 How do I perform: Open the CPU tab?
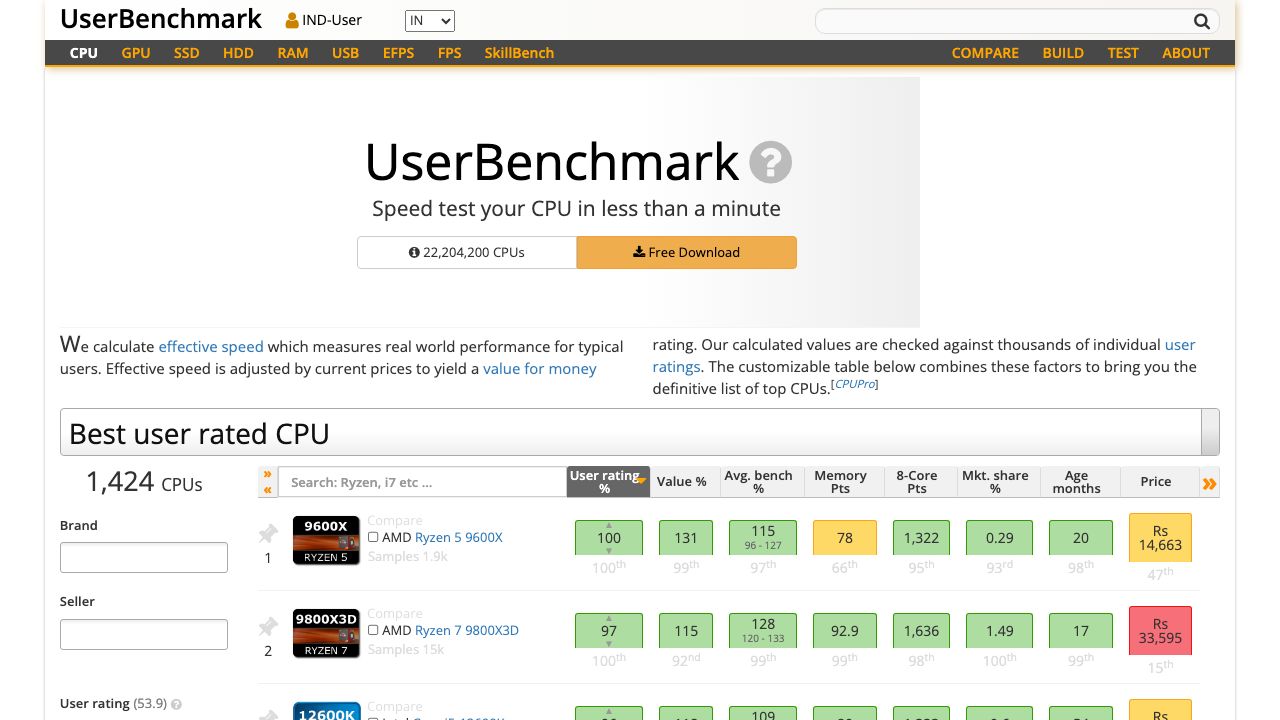[84, 53]
